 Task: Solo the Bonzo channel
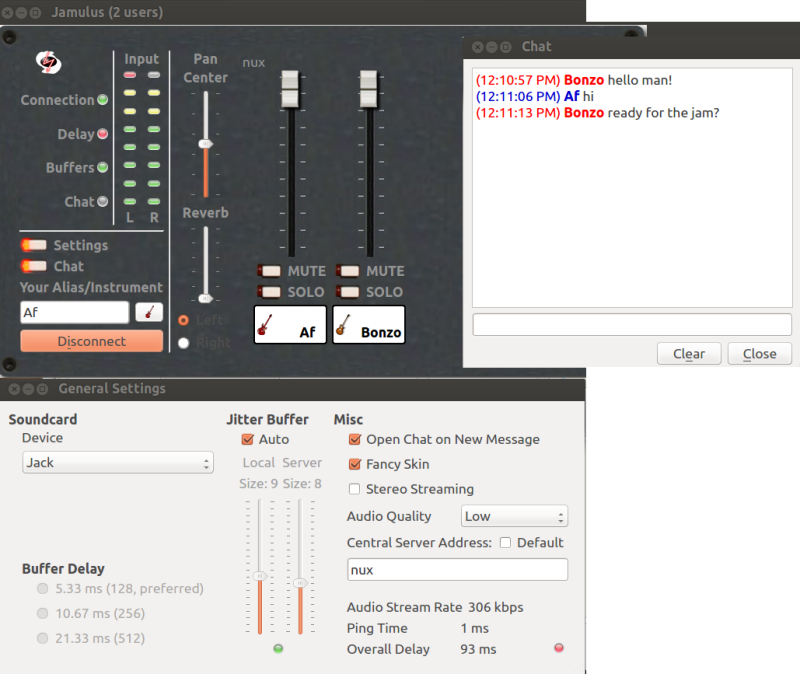348,292
